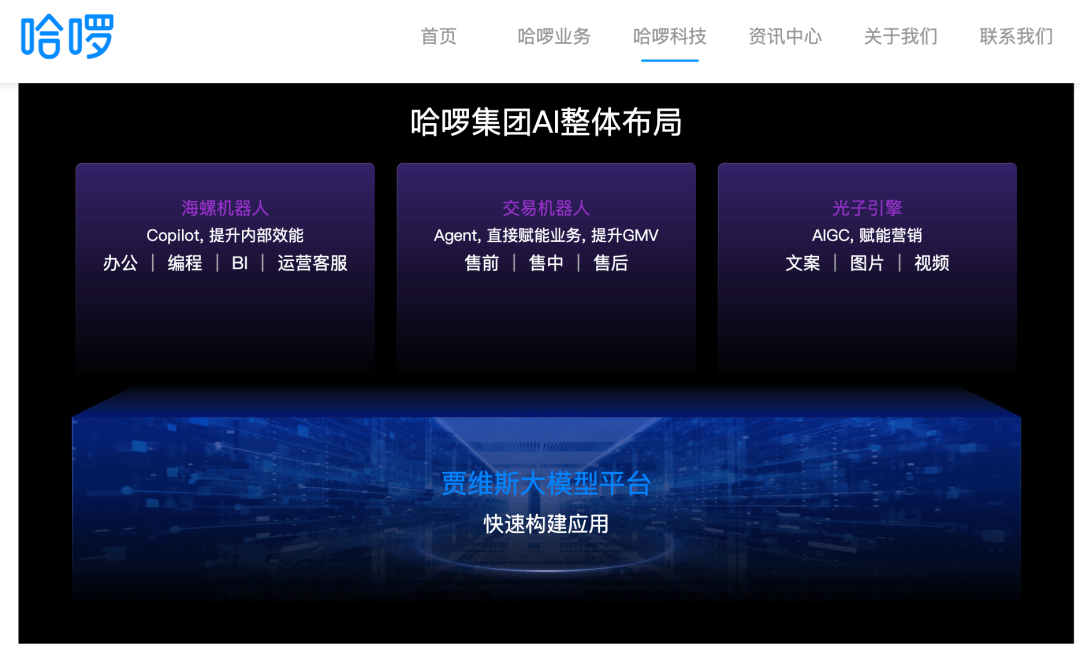Click the 快速构建应用 subtitle

pos(546,524)
